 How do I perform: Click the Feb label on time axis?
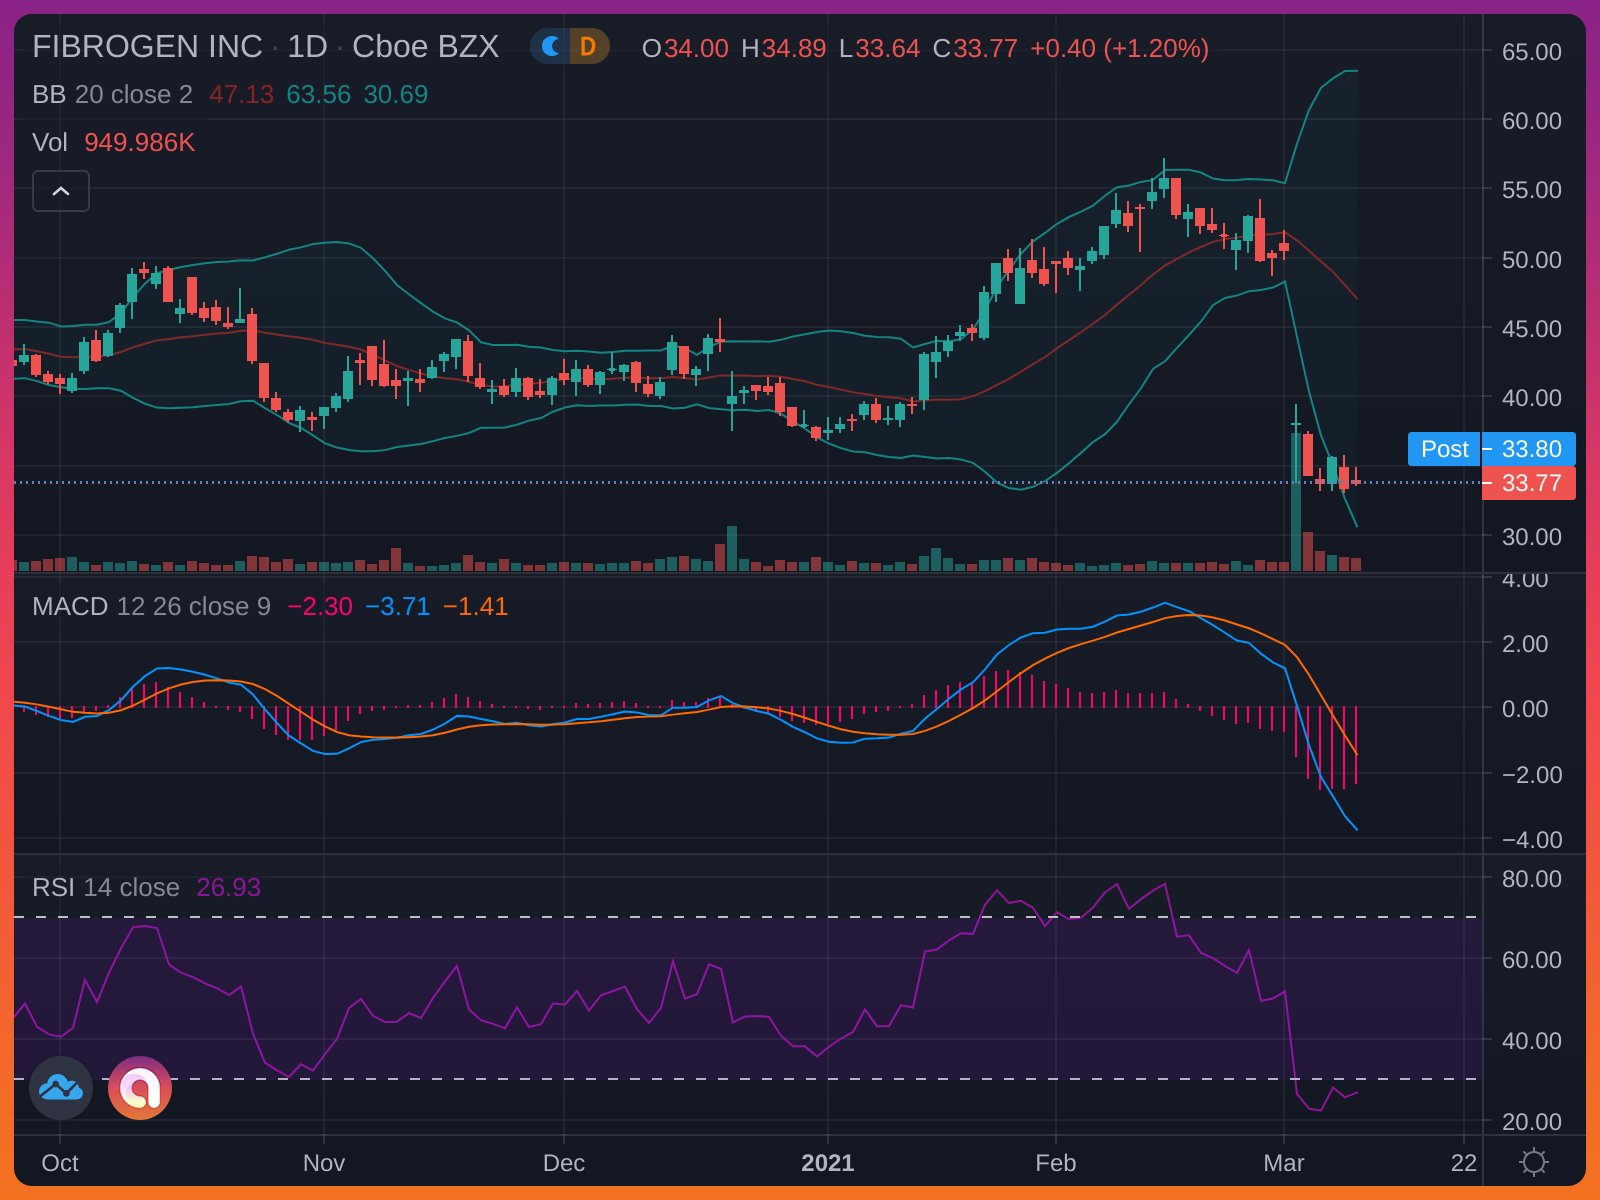point(1056,1163)
